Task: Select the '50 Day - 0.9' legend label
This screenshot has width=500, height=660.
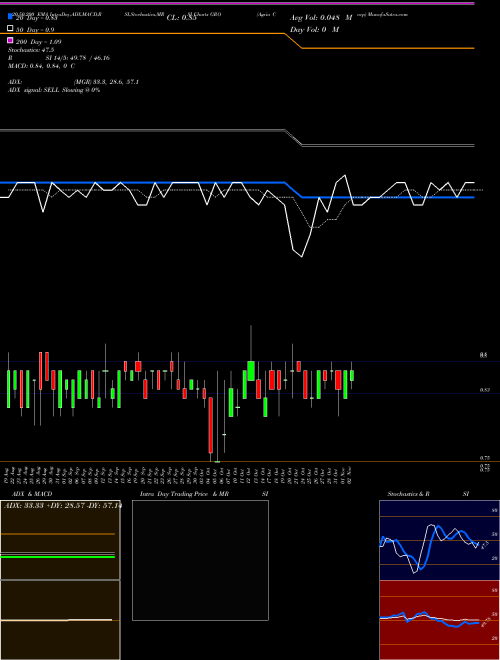Action: point(35,30)
